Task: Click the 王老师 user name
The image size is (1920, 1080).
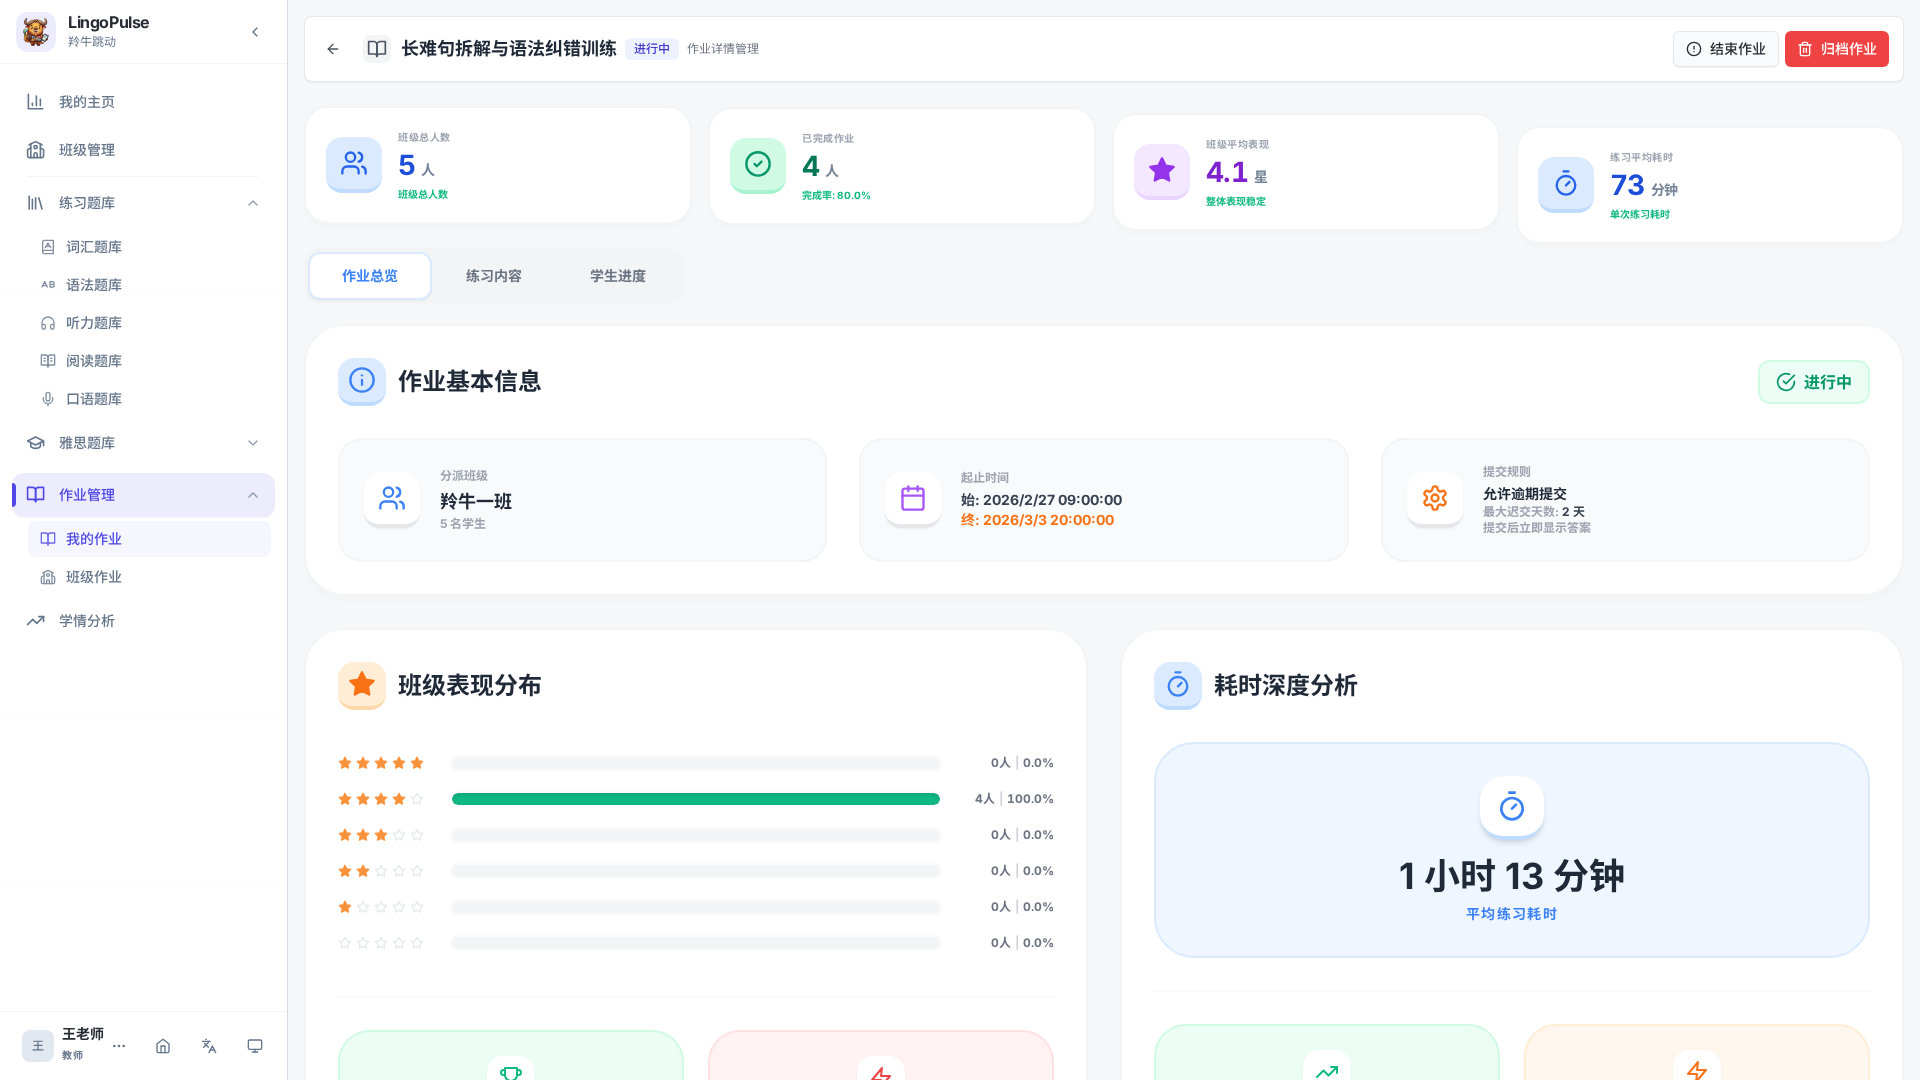Action: [83, 1034]
